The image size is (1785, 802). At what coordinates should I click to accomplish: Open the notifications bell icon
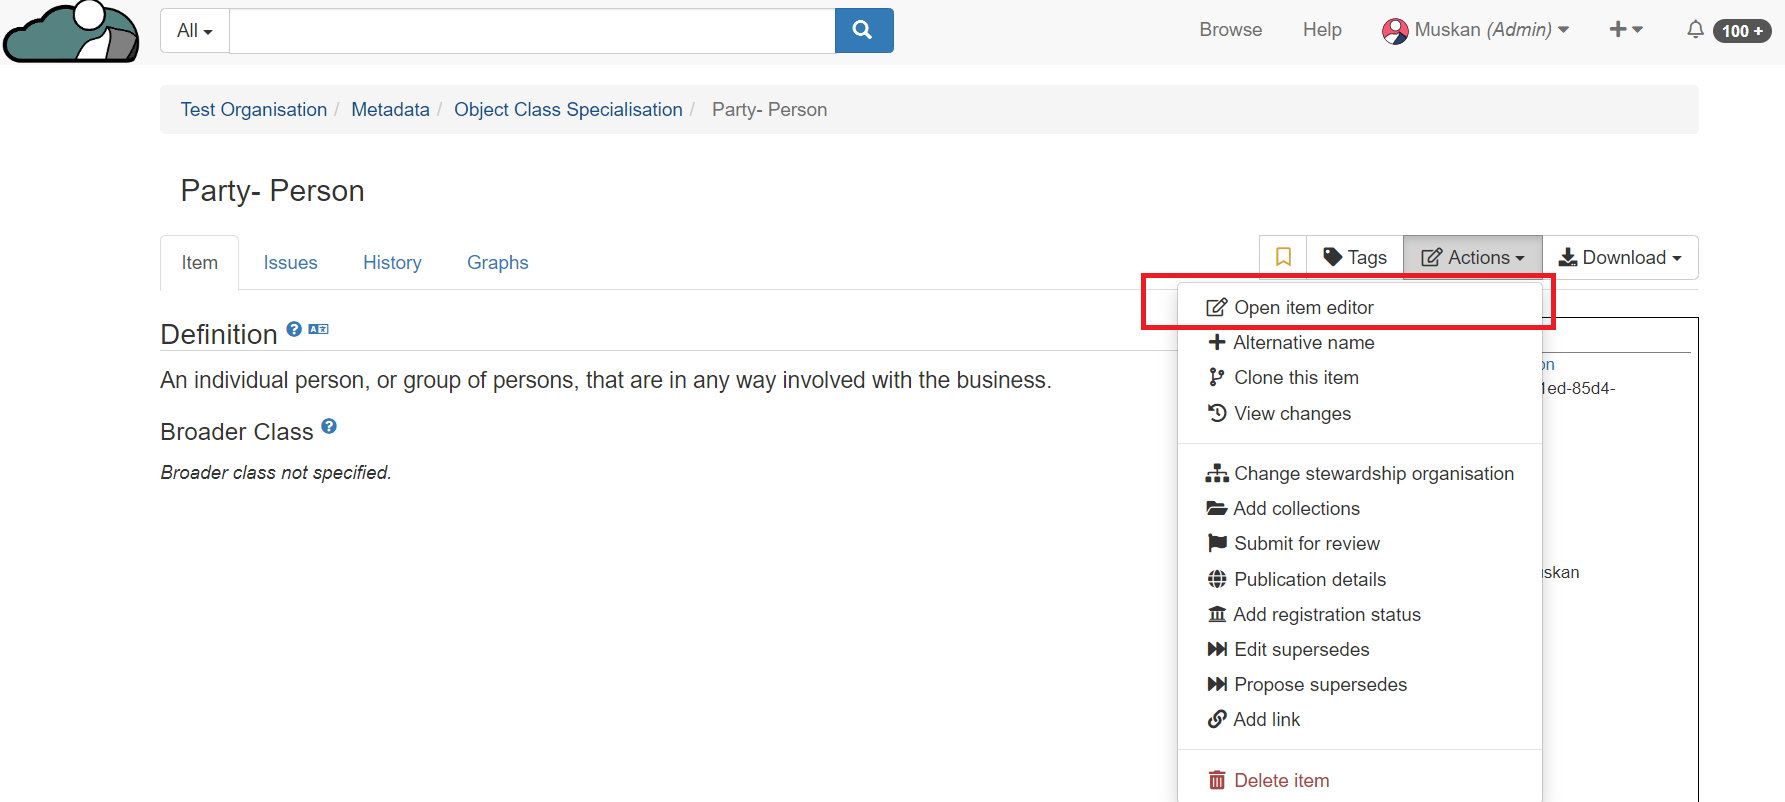point(1695,30)
